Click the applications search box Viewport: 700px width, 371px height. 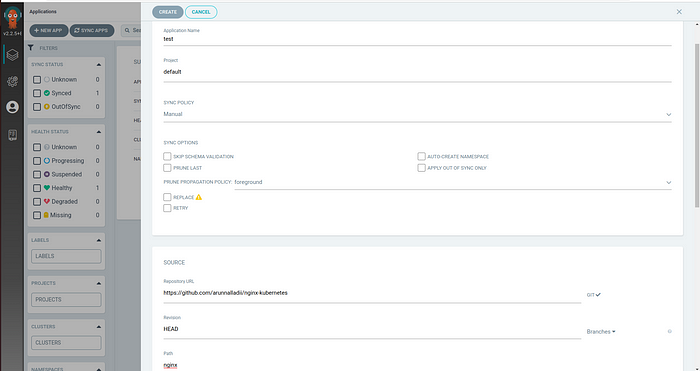[131, 30]
